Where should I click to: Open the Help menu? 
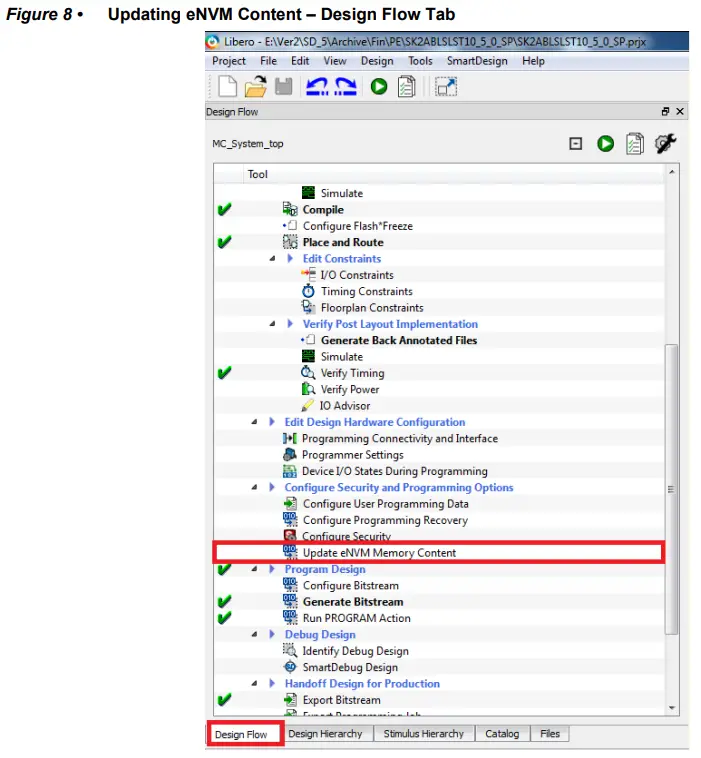tap(533, 61)
